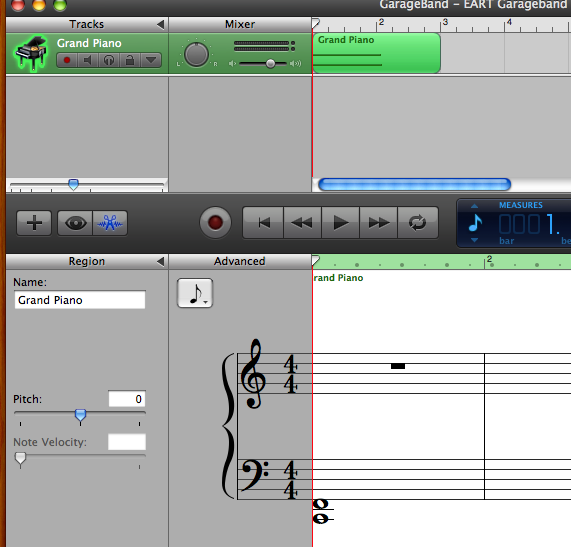
Task: Click the Grand Piano instrument icon
Action: [31, 53]
